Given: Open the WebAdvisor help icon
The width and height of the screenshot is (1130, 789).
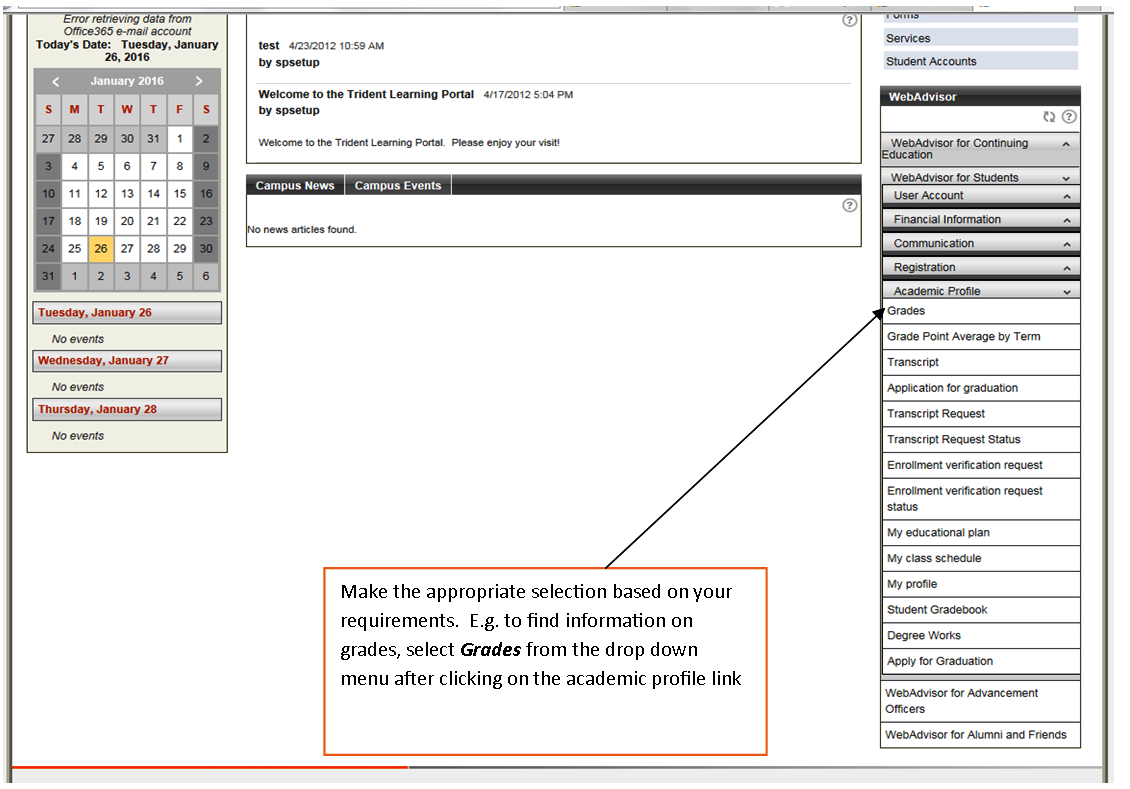Looking at the screenshot, I should (1069, 117).
